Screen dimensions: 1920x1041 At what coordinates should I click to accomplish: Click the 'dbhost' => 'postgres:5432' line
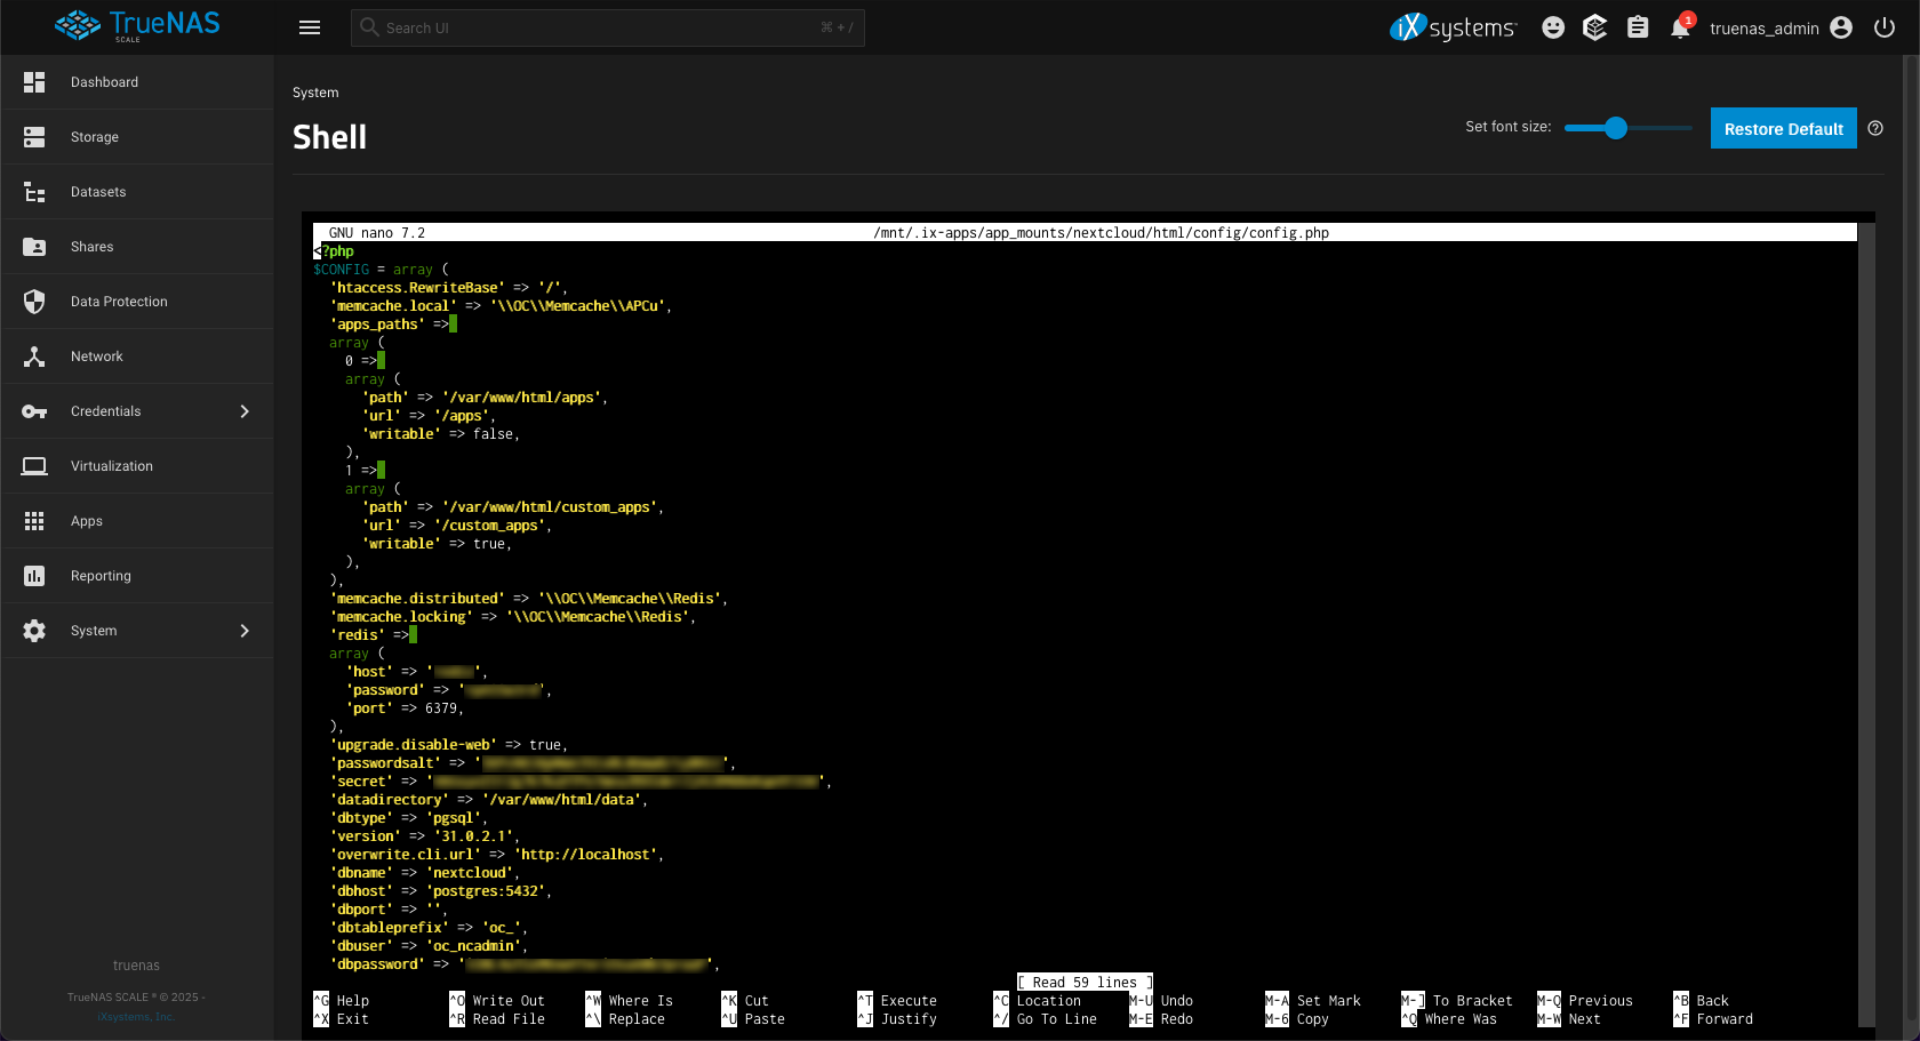click(x=440, y=891)
